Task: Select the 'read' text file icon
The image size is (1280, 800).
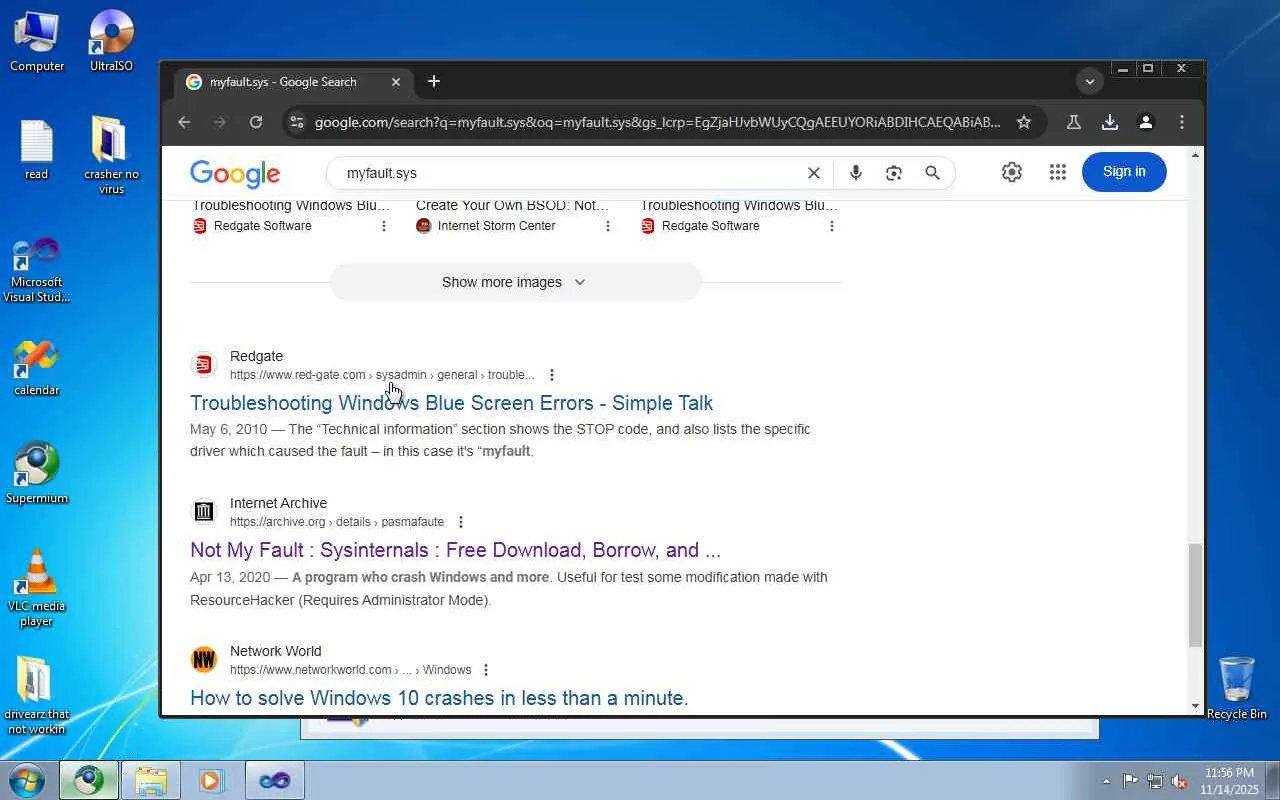Action: [37, 150]
